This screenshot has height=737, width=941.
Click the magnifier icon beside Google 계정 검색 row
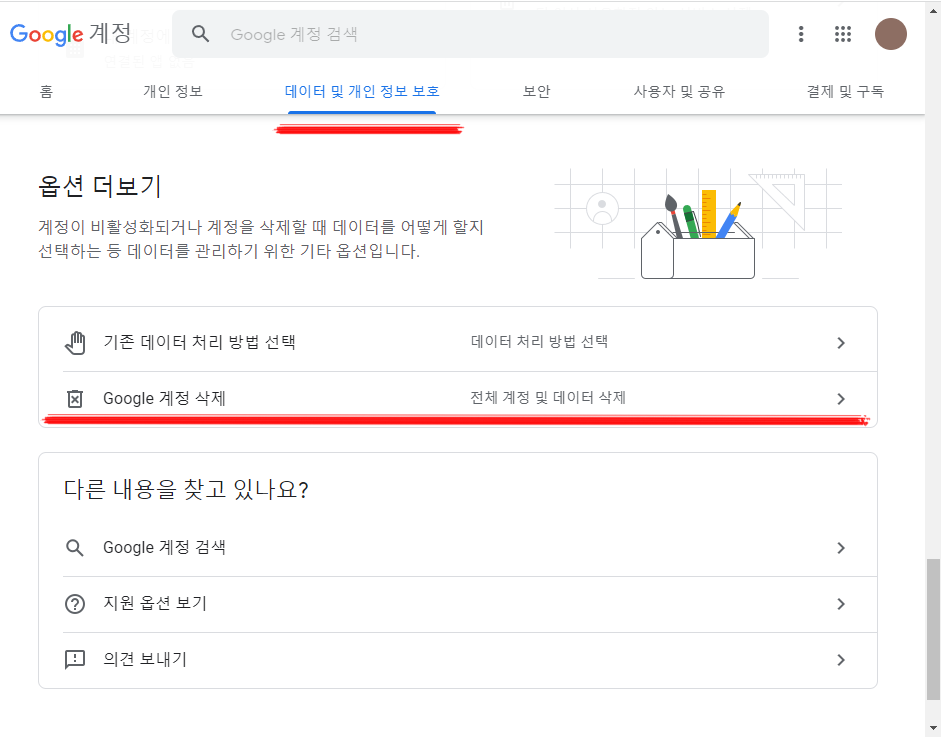[x=75, y=547]
